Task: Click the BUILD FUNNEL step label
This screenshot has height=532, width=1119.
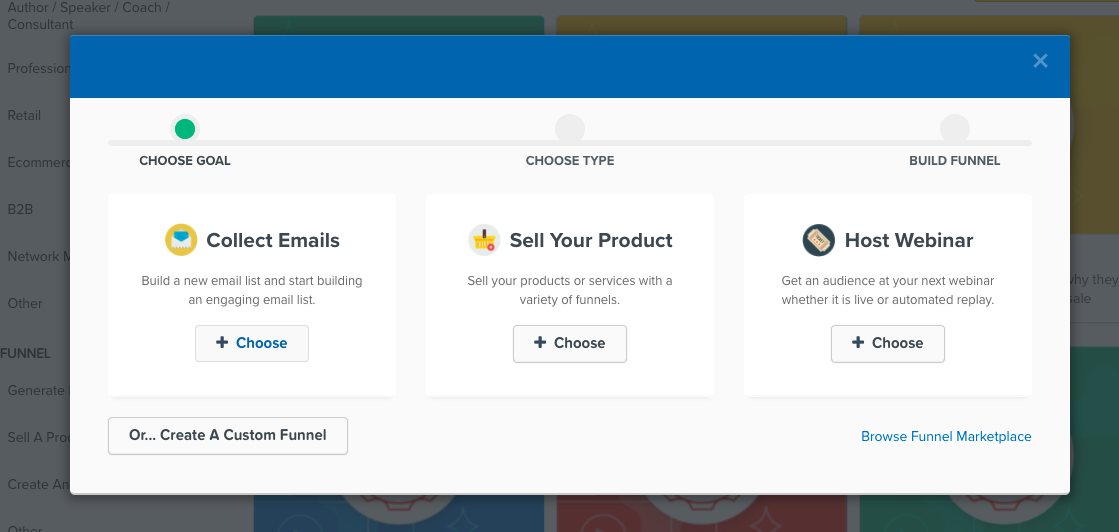Action: point(955,161)
